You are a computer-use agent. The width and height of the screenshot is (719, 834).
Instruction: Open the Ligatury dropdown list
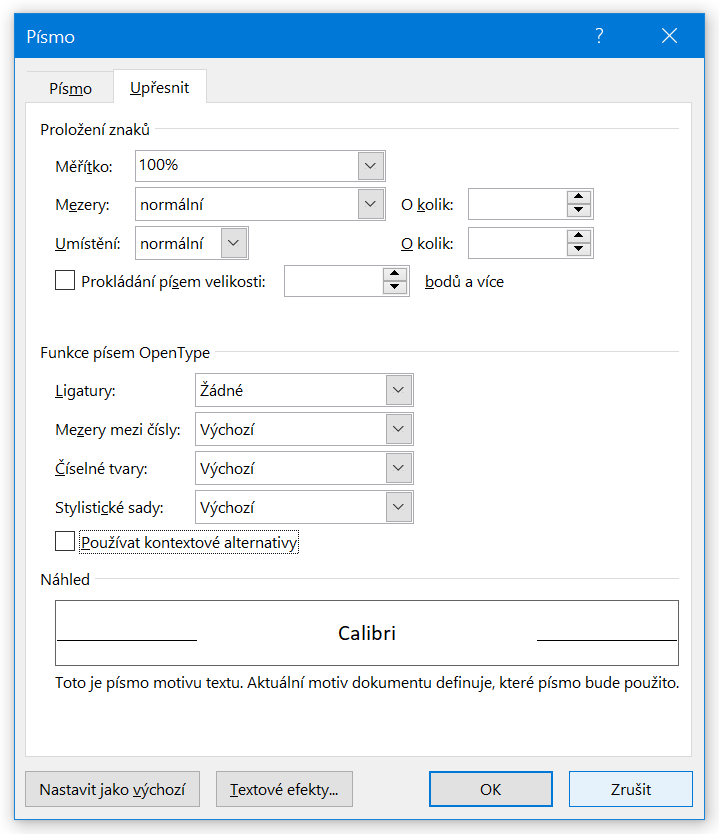[x=399, y=391]
